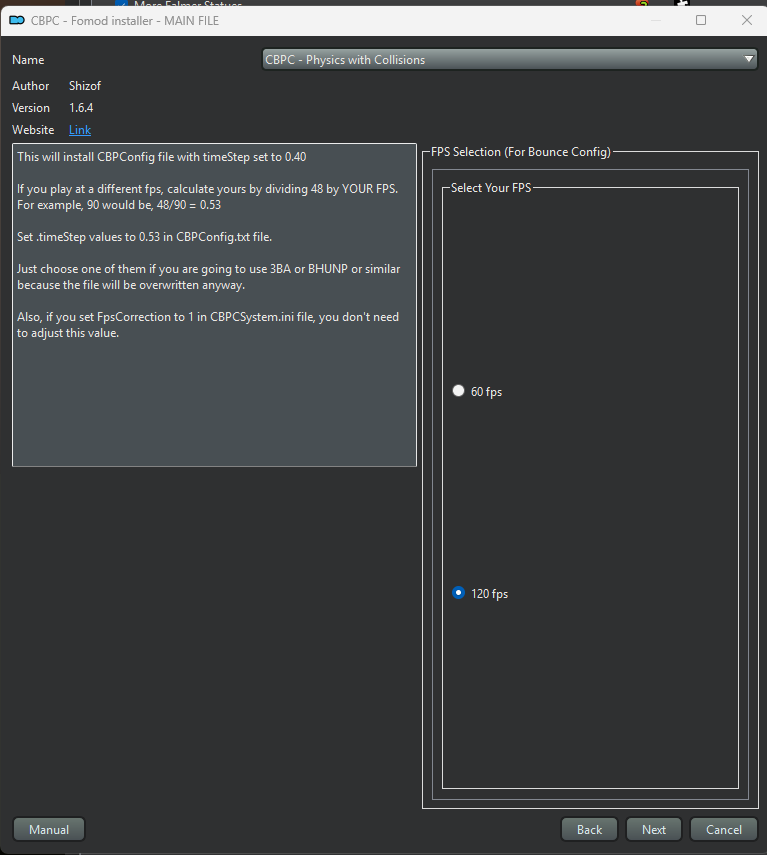The width and height of the screenshot is (767, 855).
Task: Click the version value 1.6.4
Action: [81, 108]
